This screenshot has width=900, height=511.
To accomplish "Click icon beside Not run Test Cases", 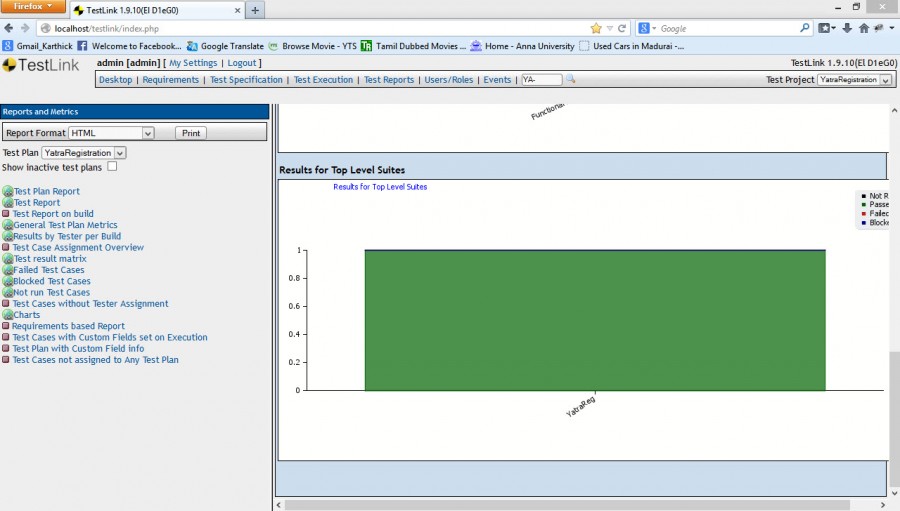I will click(x=7, y=292).
